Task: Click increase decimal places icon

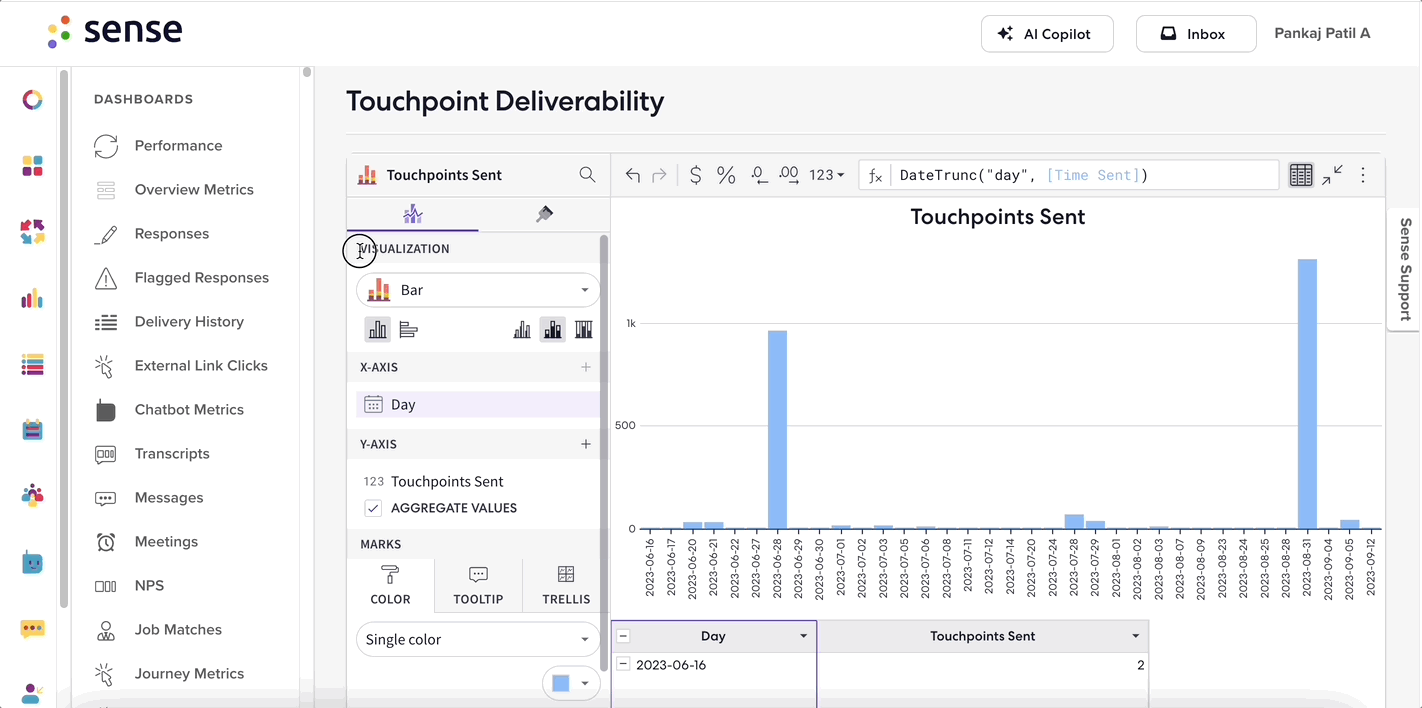Action: pyautogui.click(x=789, y=175)
